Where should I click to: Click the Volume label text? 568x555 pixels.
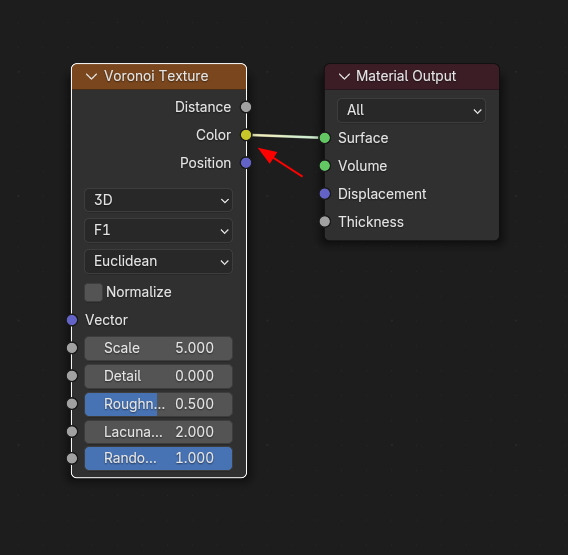tap(362, 166)
